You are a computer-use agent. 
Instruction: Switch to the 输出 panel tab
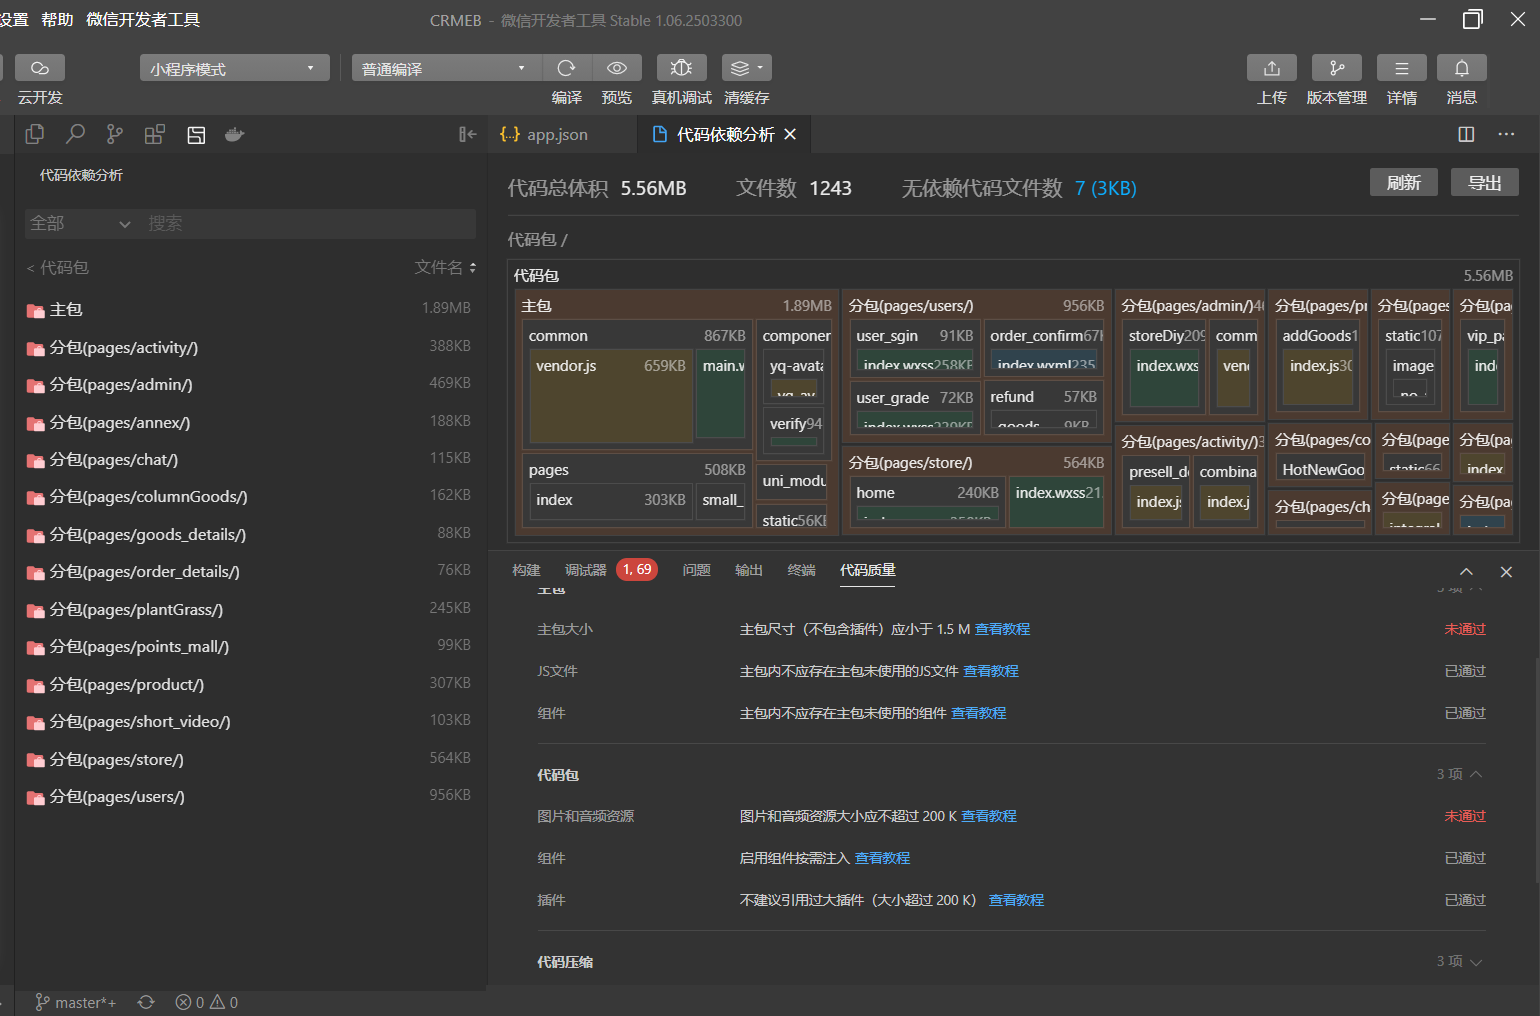coord(749,570)
